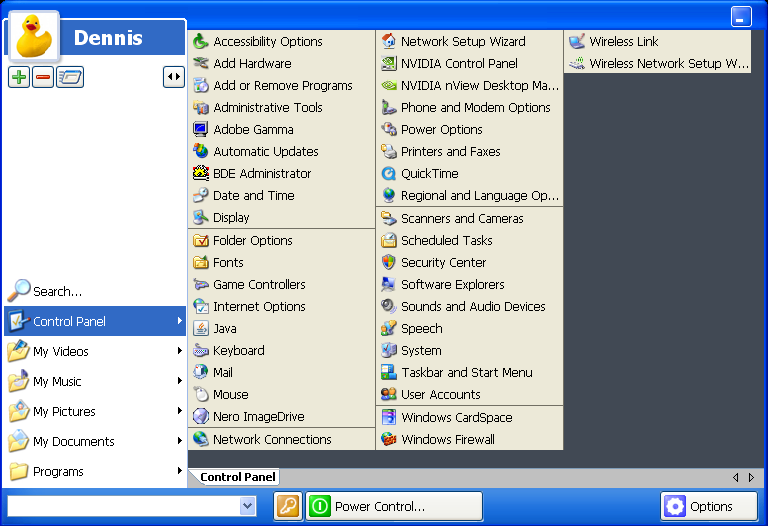Click the green plus add icon
This screenshot has height=526, width=768.
coord(19,77)
